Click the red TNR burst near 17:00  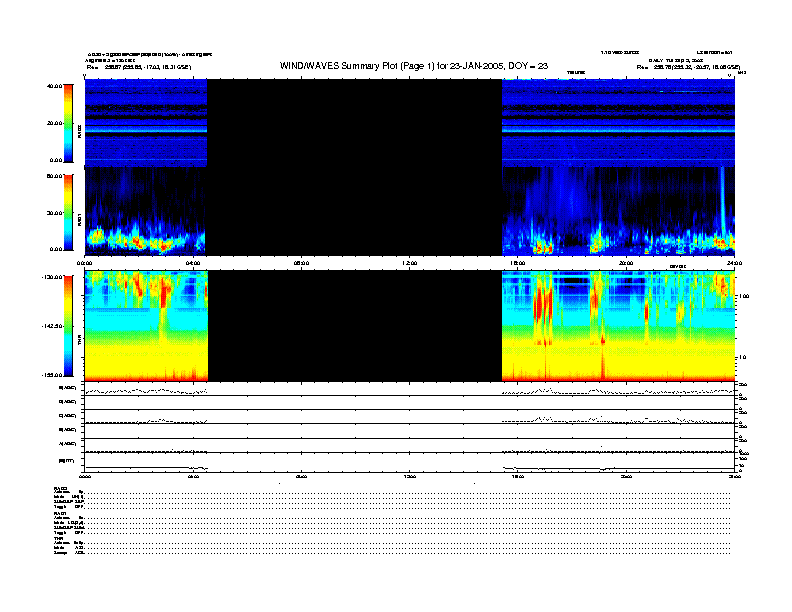pos(542,307)
